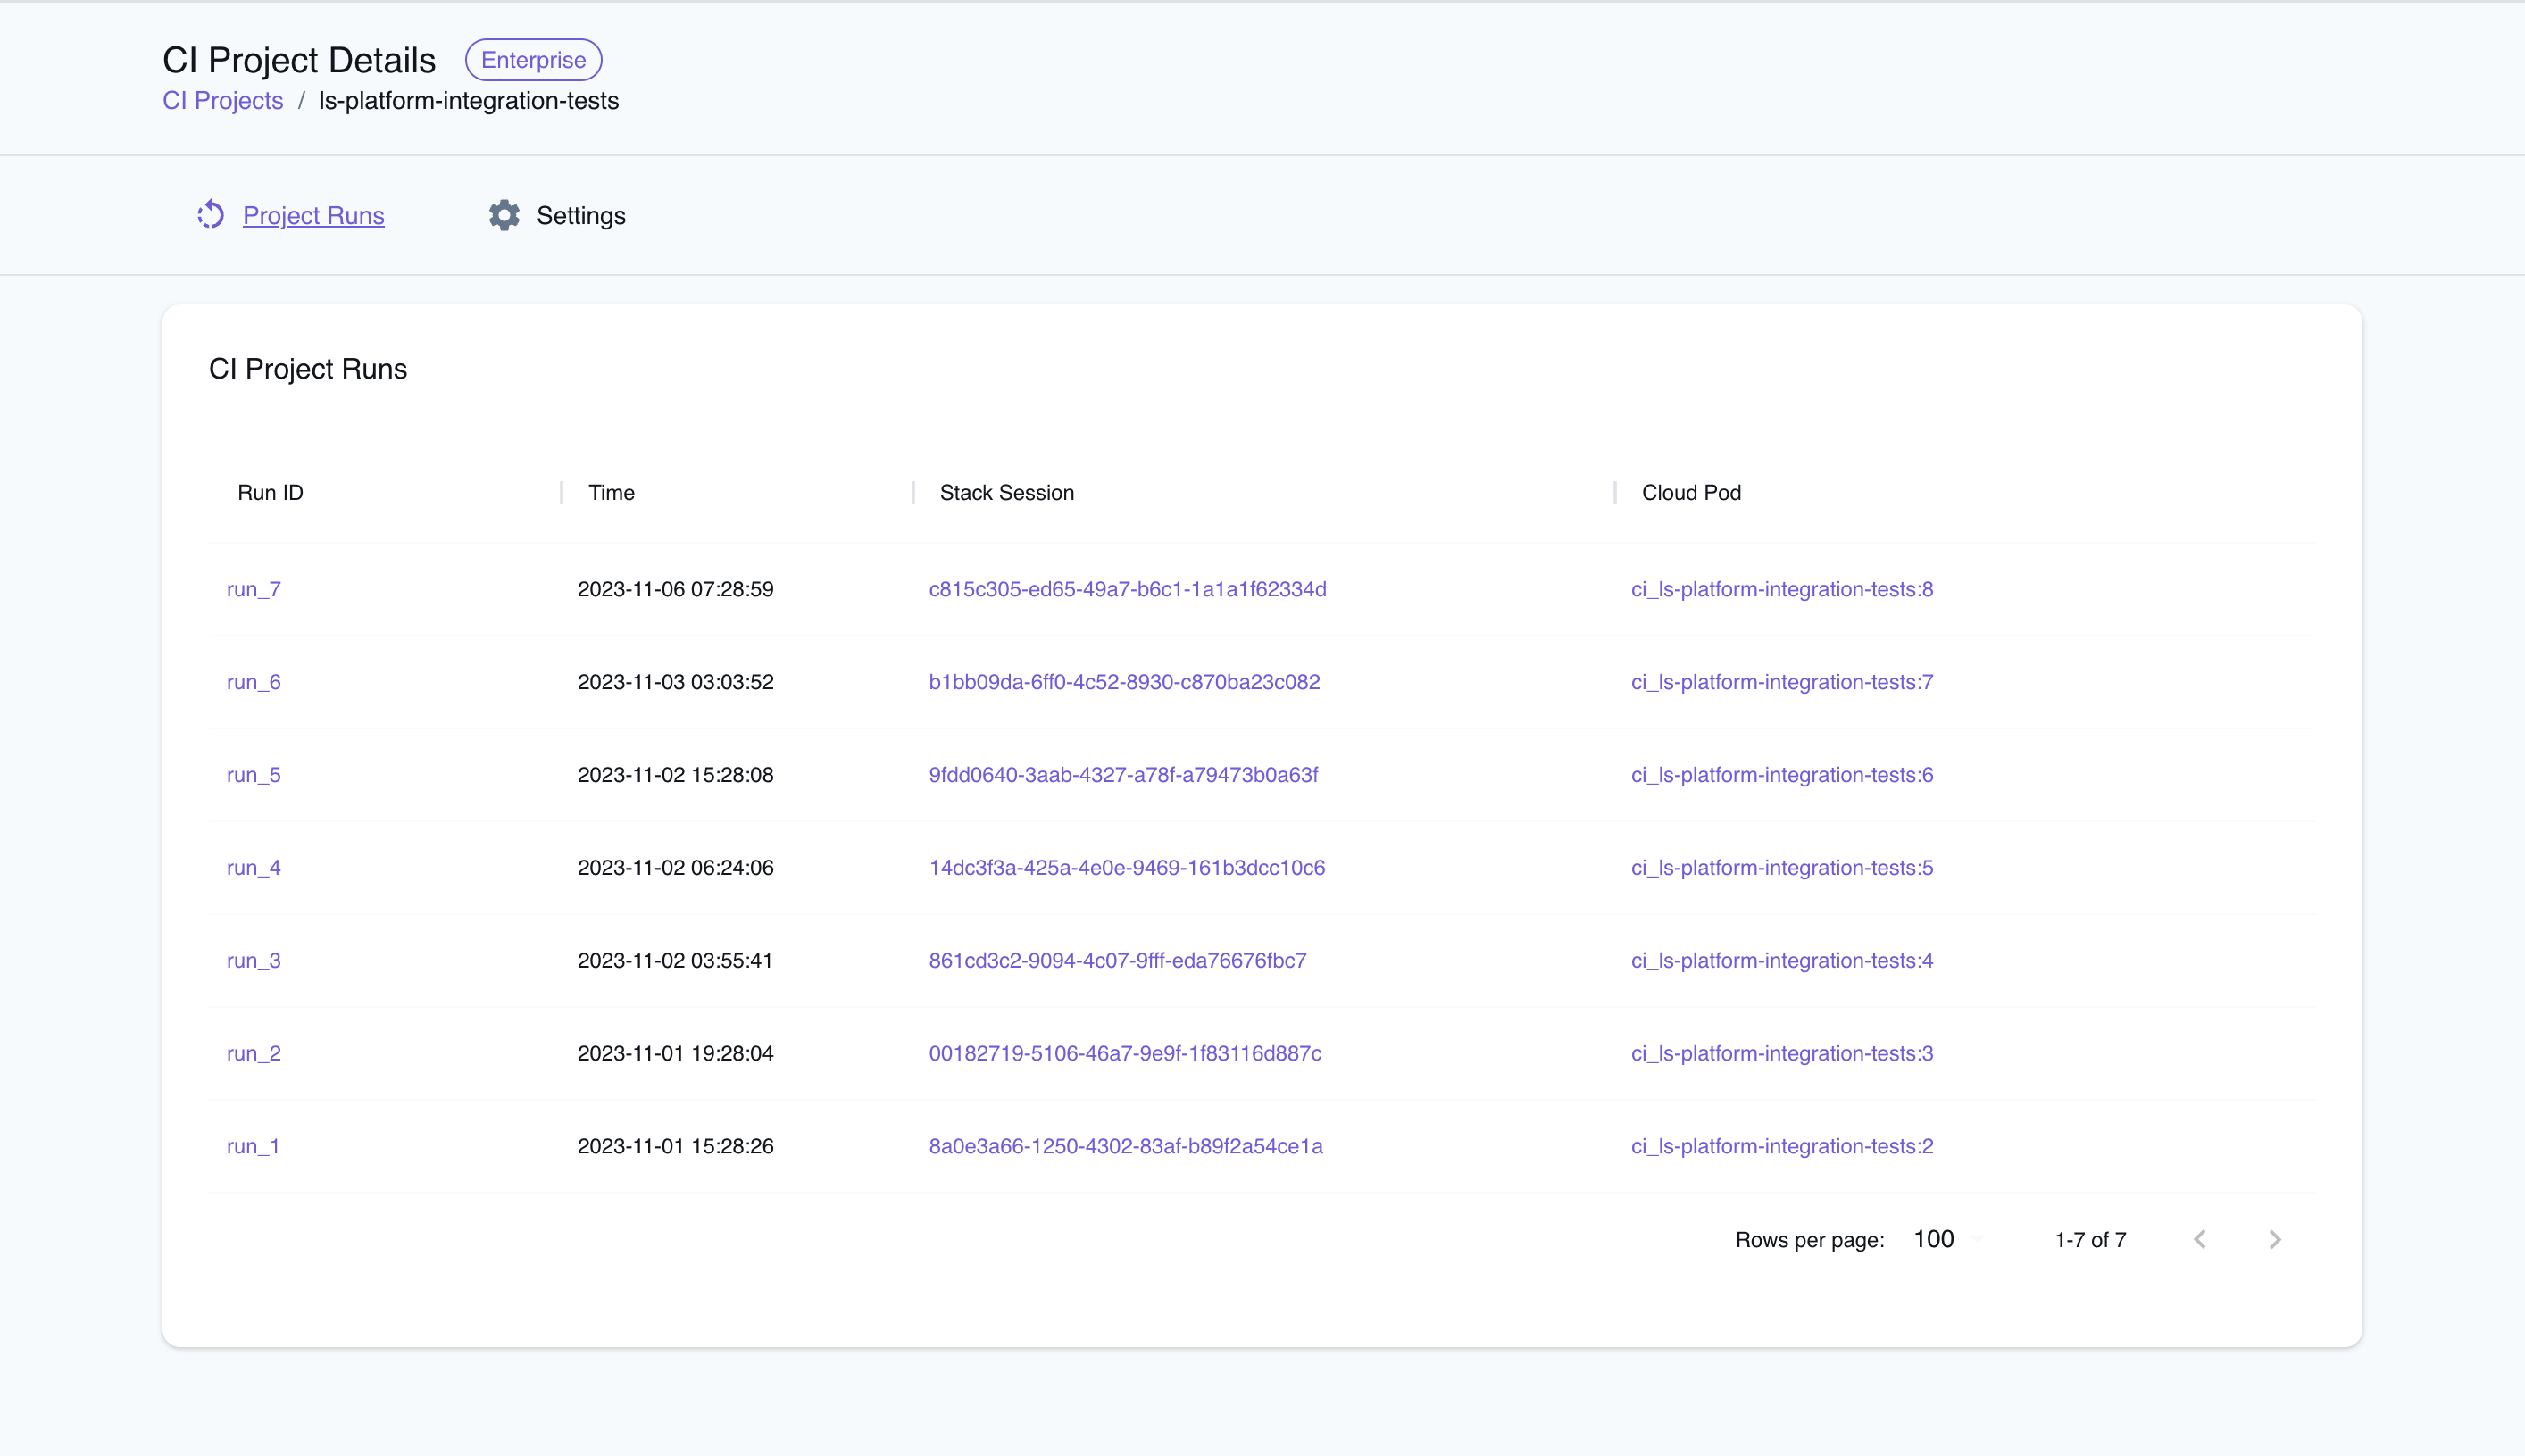The image size is (2525, 1456).
Task: Open cloud pod ci_ls-platform-integration-tests:2
Action: tap(1782, 1146)
